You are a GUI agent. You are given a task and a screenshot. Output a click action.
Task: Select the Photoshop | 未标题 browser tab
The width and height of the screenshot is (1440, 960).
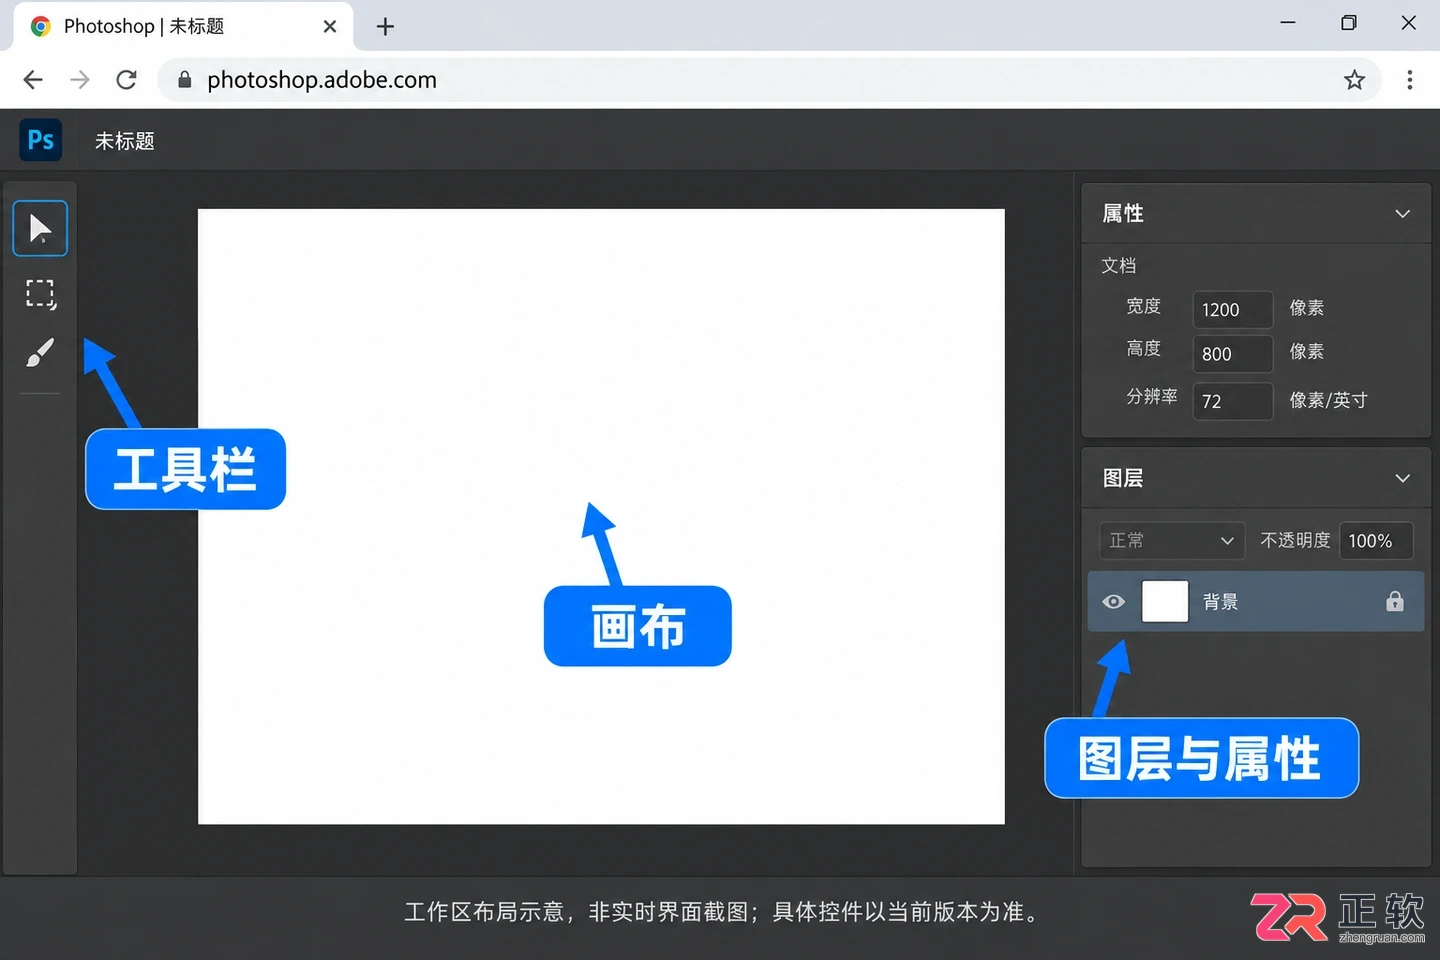(181, 27)
